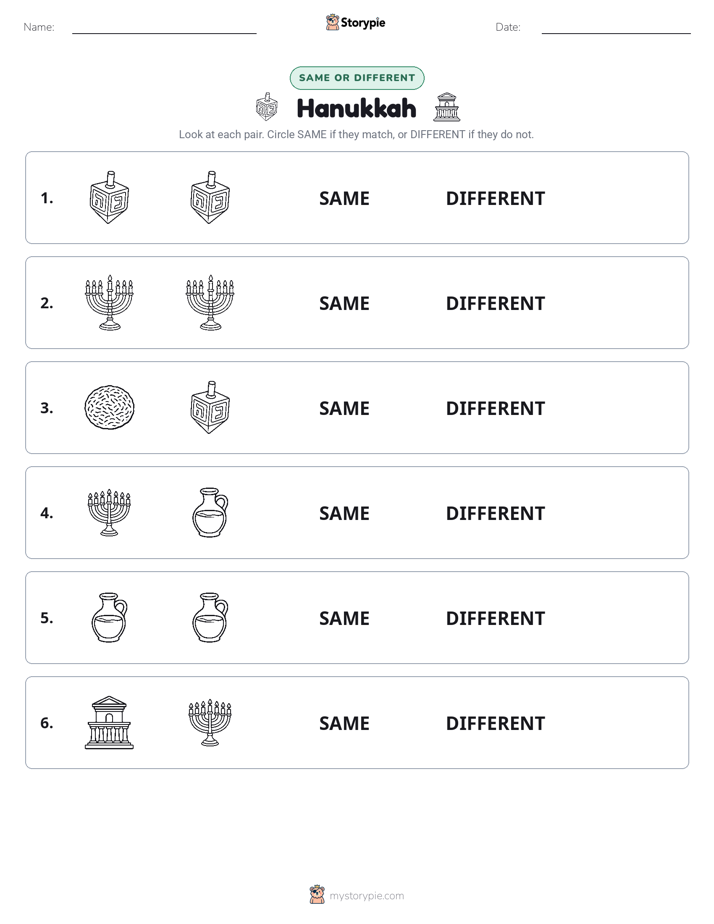The image size is (714, 924).
Task: Mark DIFFERENT for pair 6
Action: pos(495,723)
